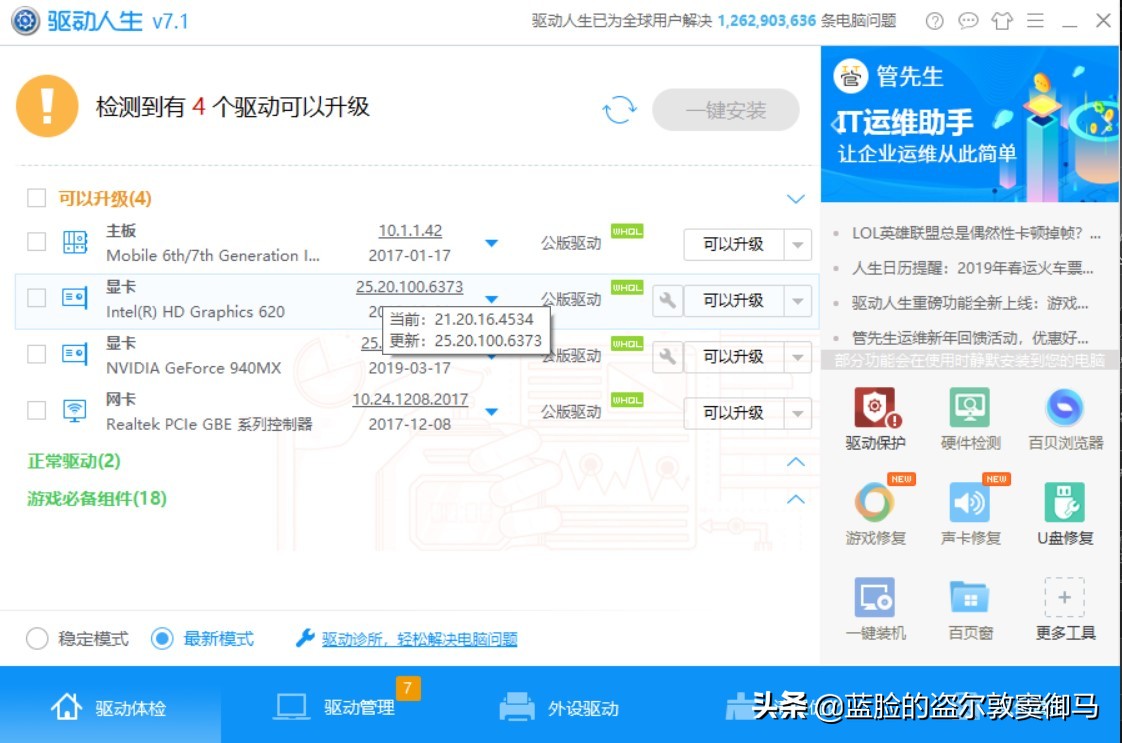1122x743 pixels.
Task: Collapse the 可以升级(4) section
Action: pyautogui.click(x=794, y=197)
